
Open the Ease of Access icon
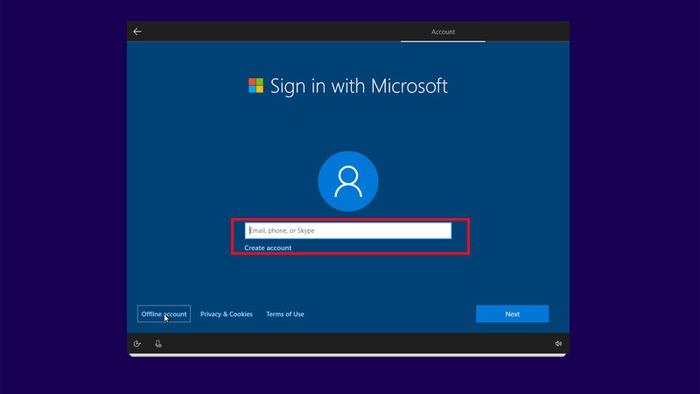pos(137,344)
